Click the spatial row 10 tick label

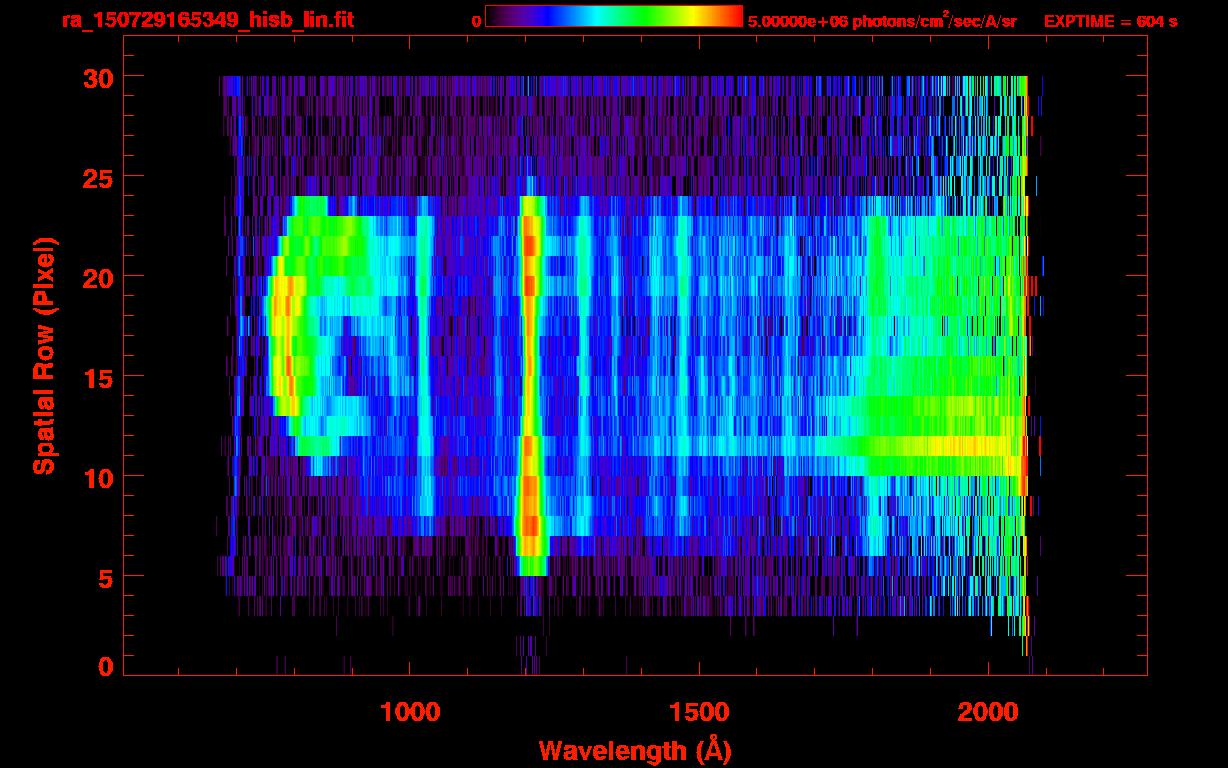tap(97, 477)
